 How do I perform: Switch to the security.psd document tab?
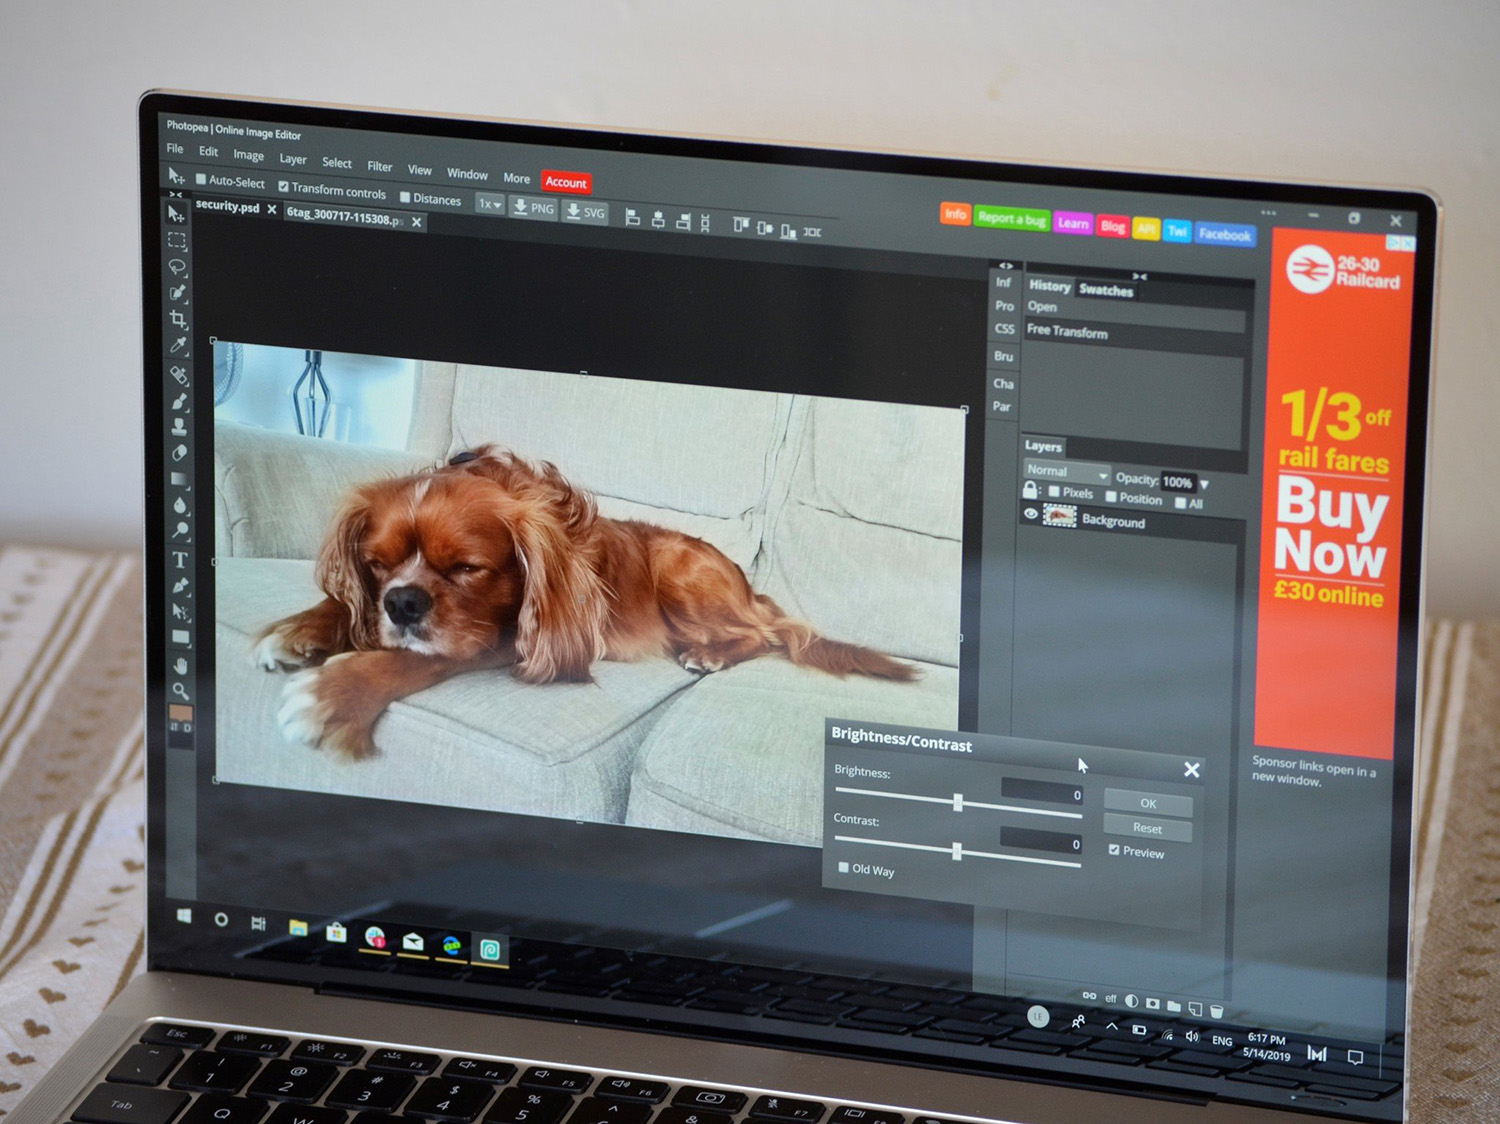(x=228, y=206)
